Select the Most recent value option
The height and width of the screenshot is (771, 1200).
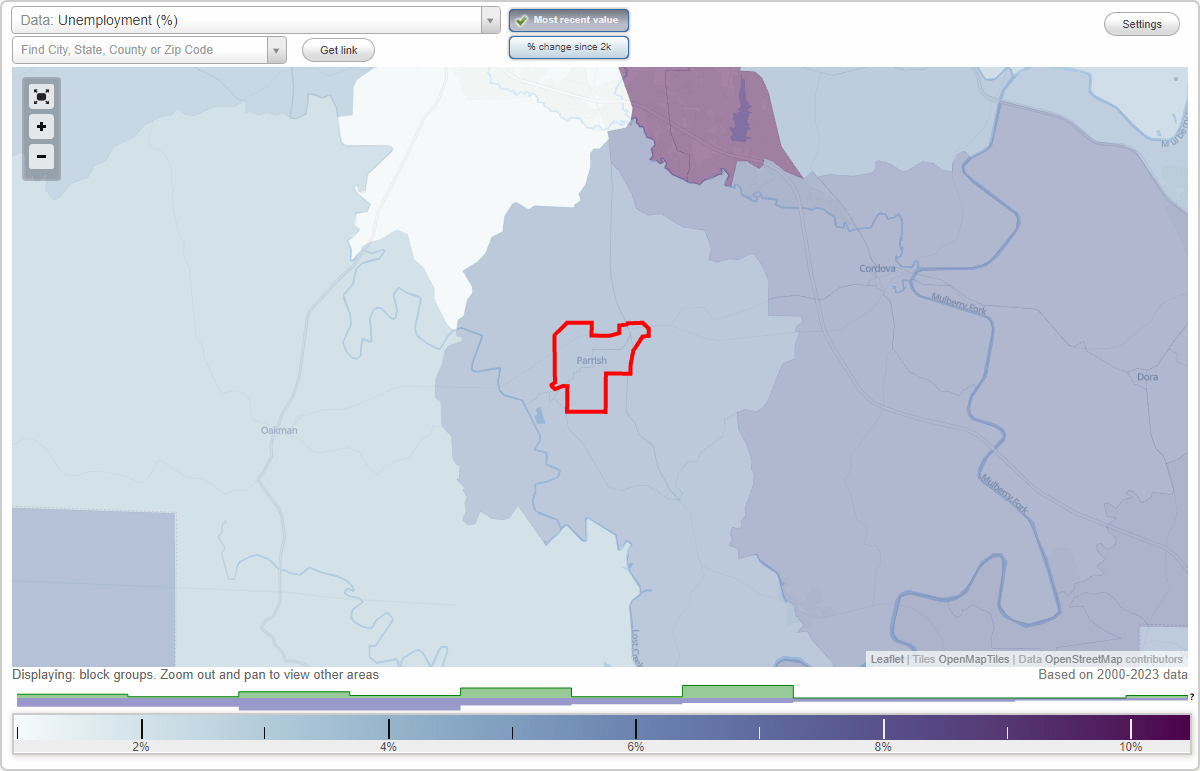coord(569,20)
